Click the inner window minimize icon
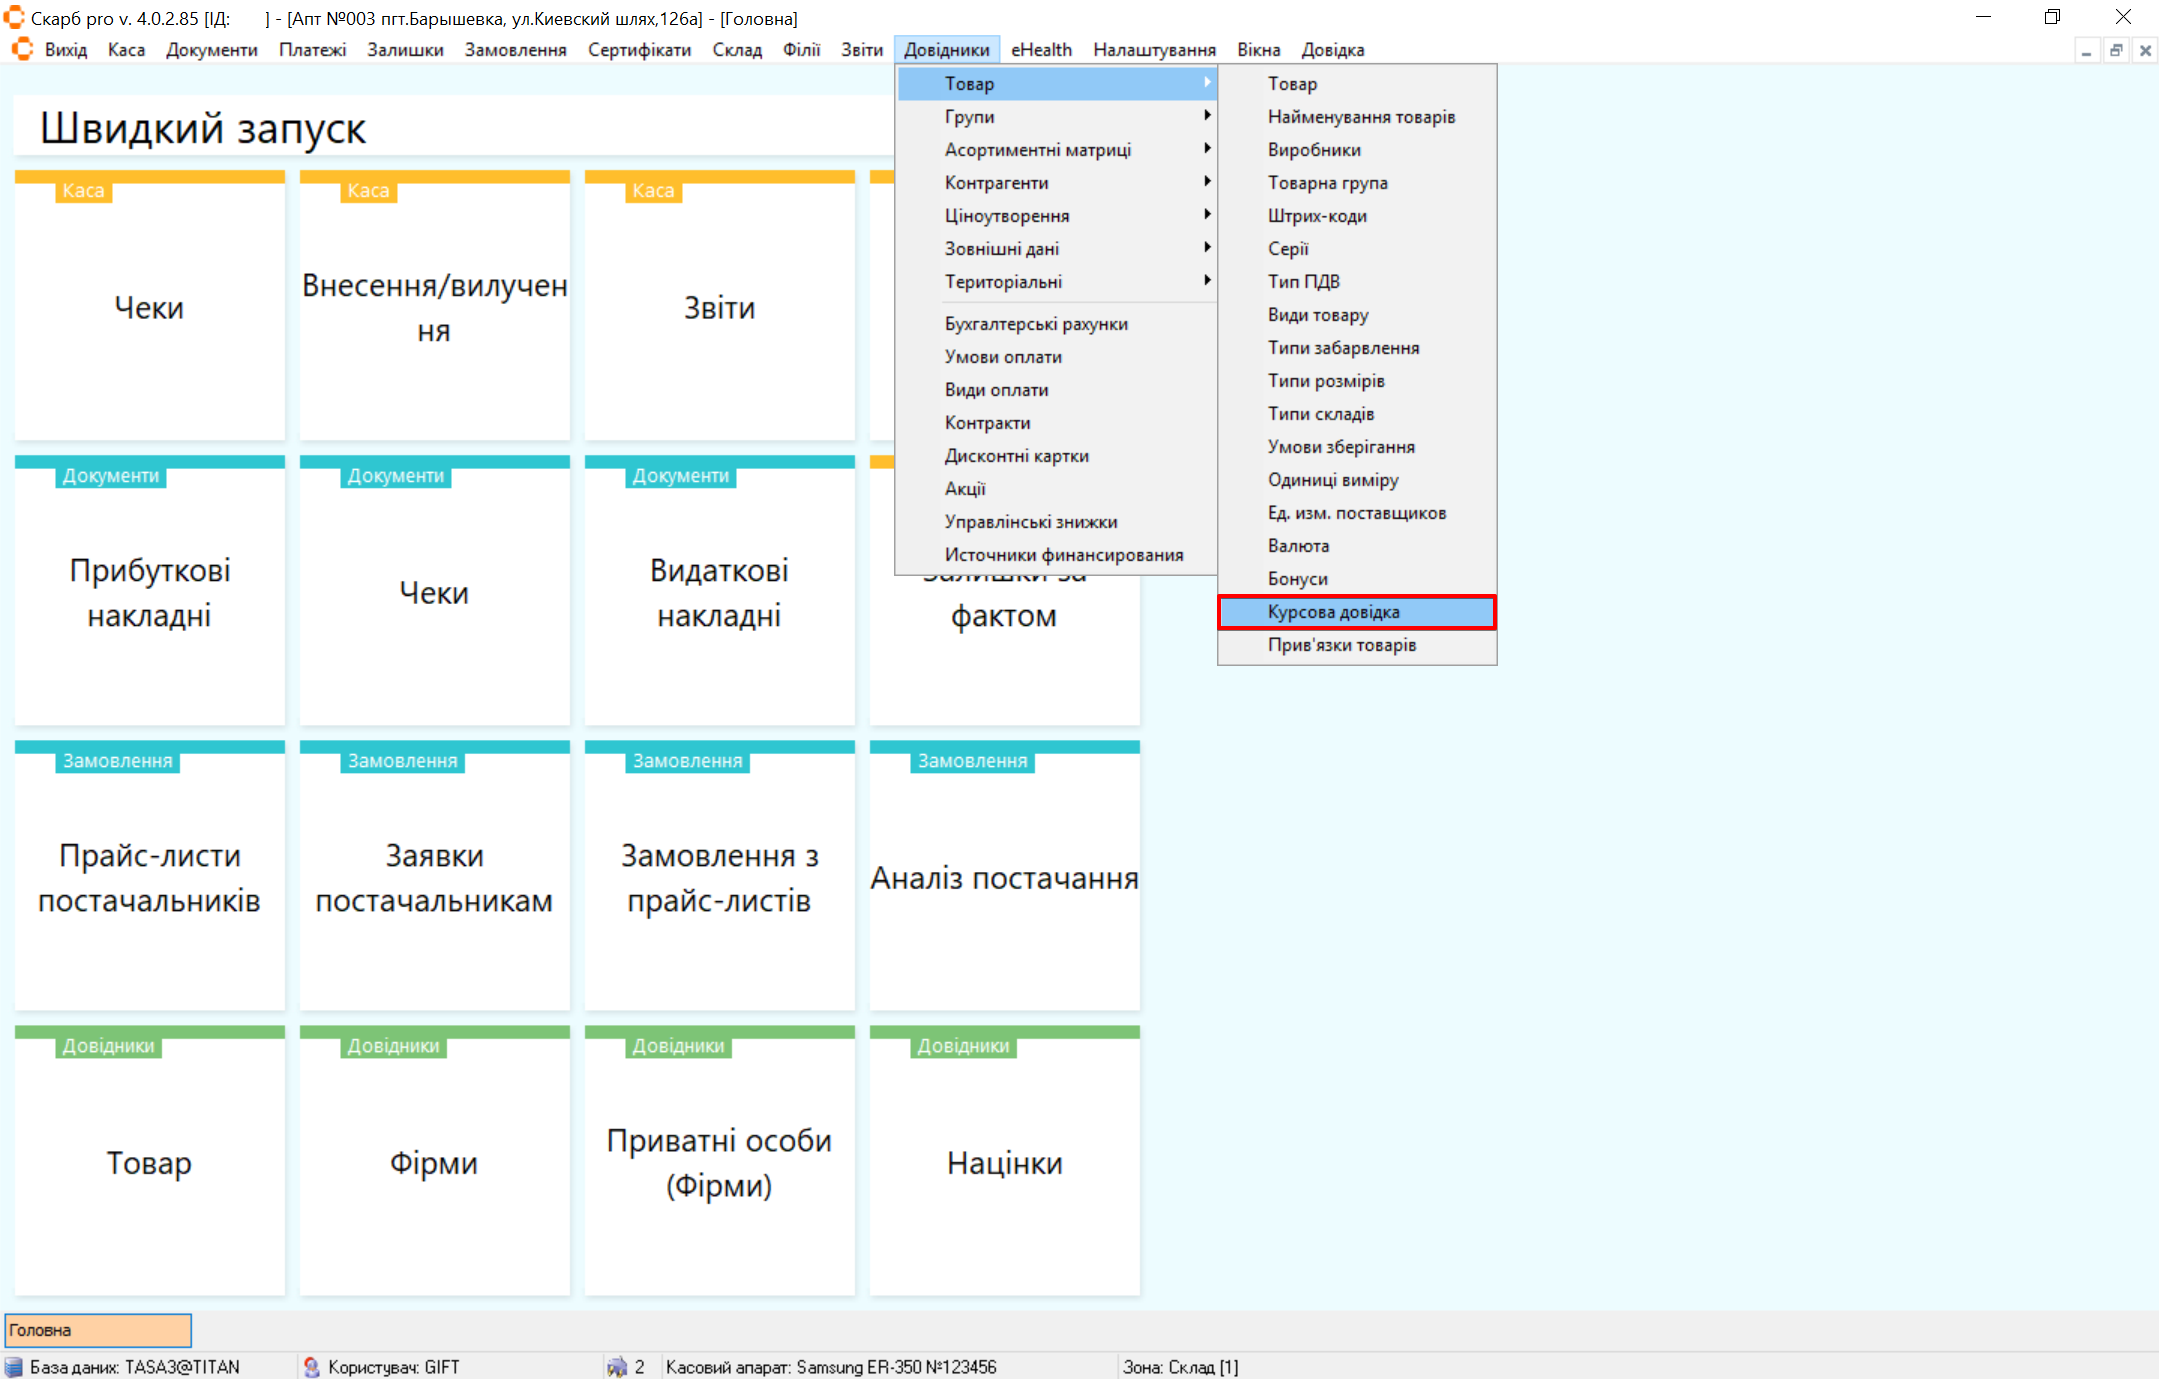Viewport: 2159px width, 1379px height. (2086, 50)
